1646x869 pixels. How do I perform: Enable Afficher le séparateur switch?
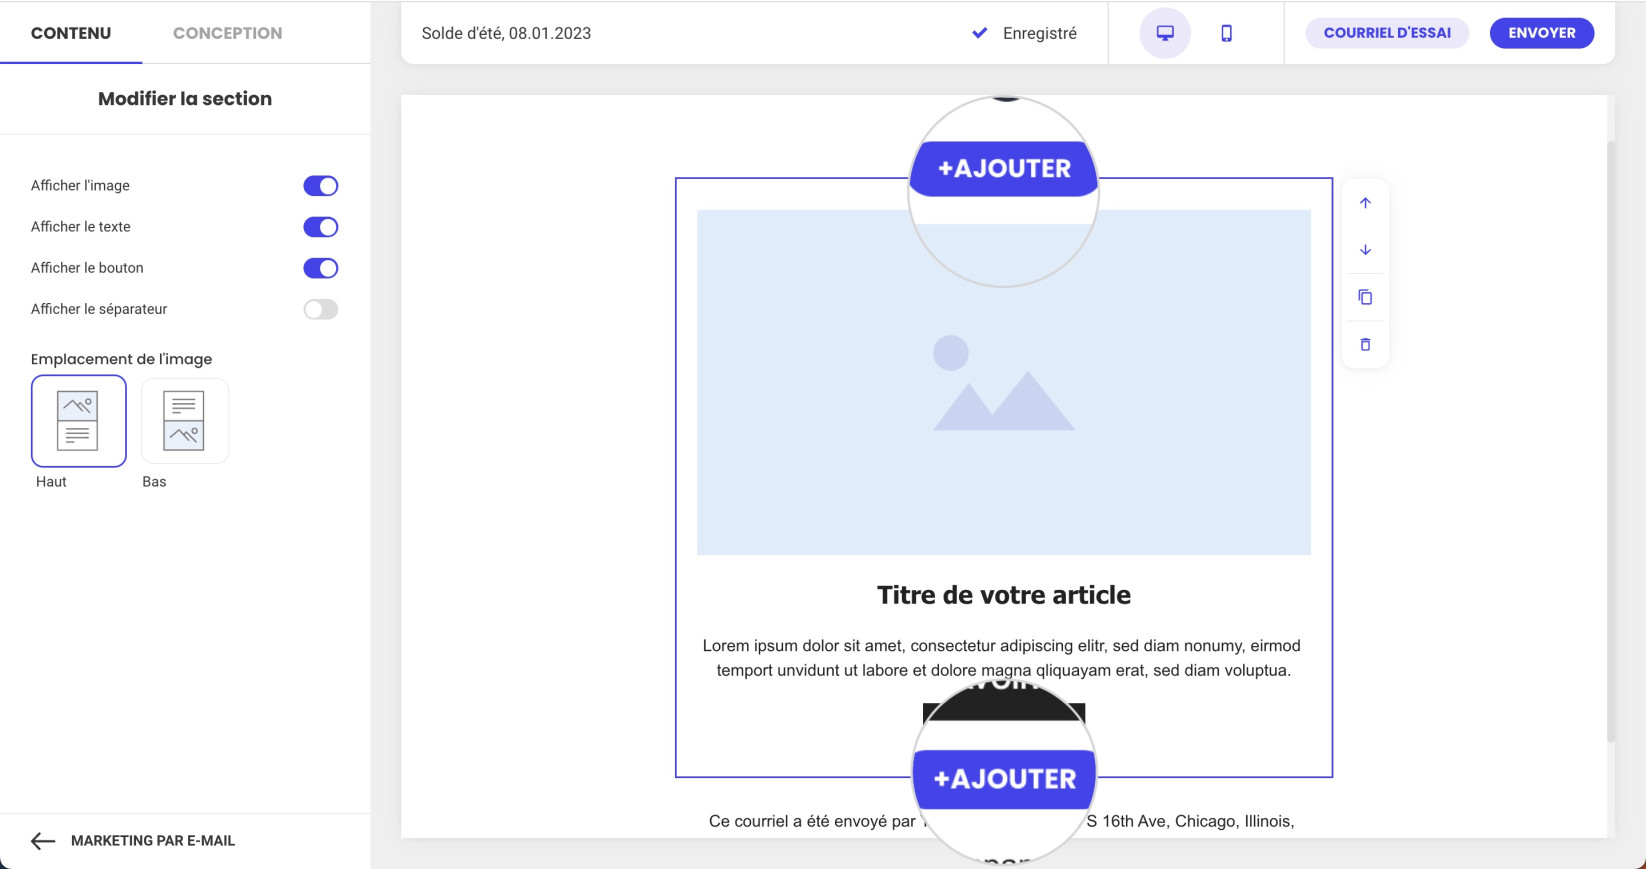coord(321,309)
